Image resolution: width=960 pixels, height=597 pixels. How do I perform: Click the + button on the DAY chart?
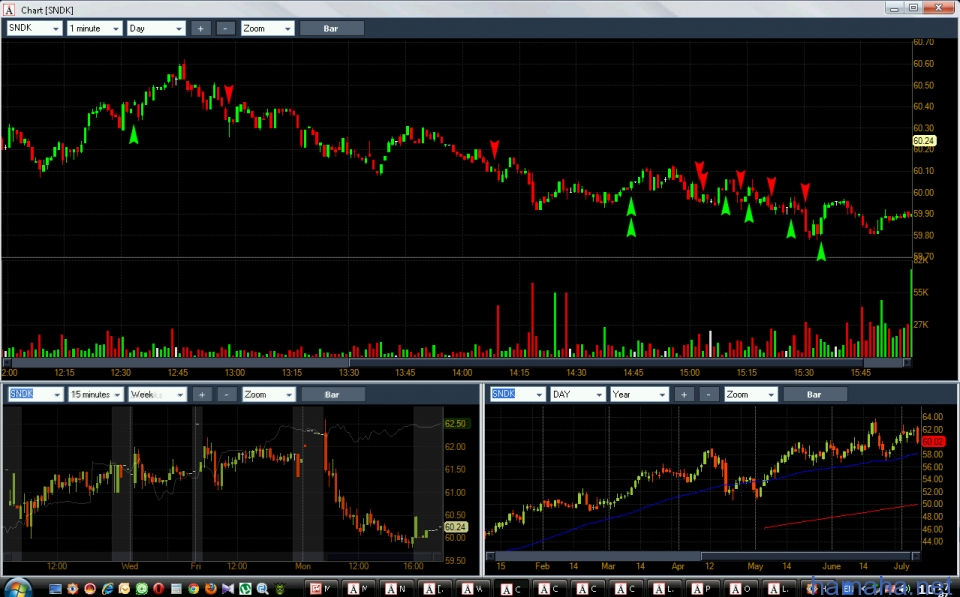[684, 394]
